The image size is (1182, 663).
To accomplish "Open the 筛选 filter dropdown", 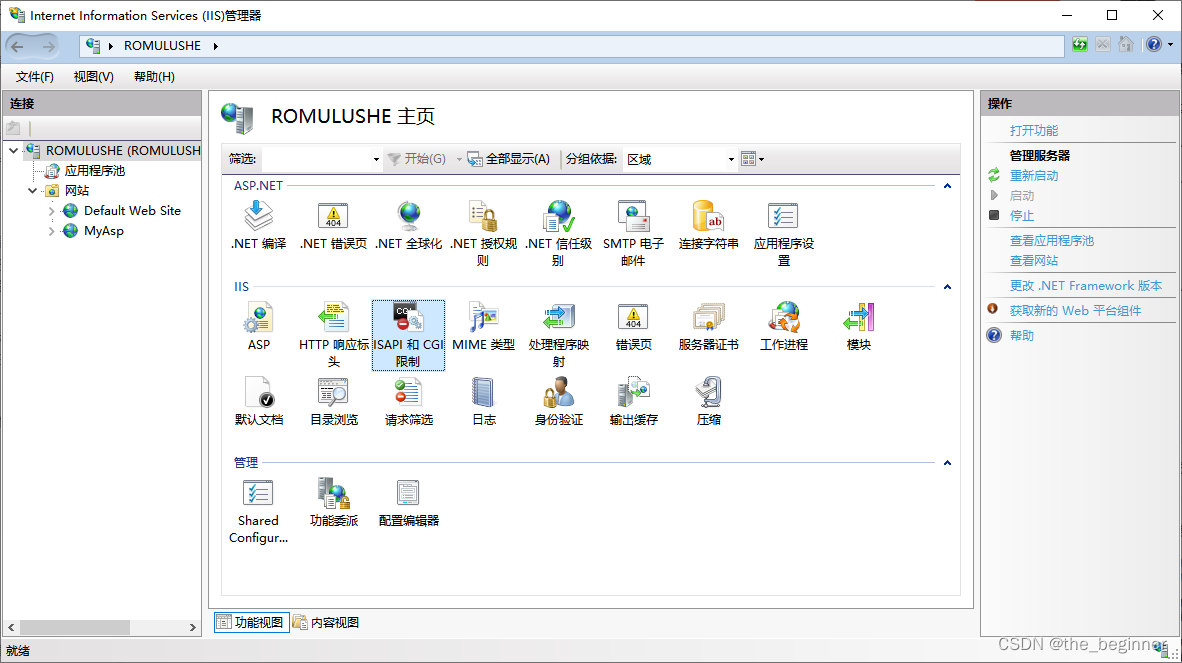I will 376,159.
